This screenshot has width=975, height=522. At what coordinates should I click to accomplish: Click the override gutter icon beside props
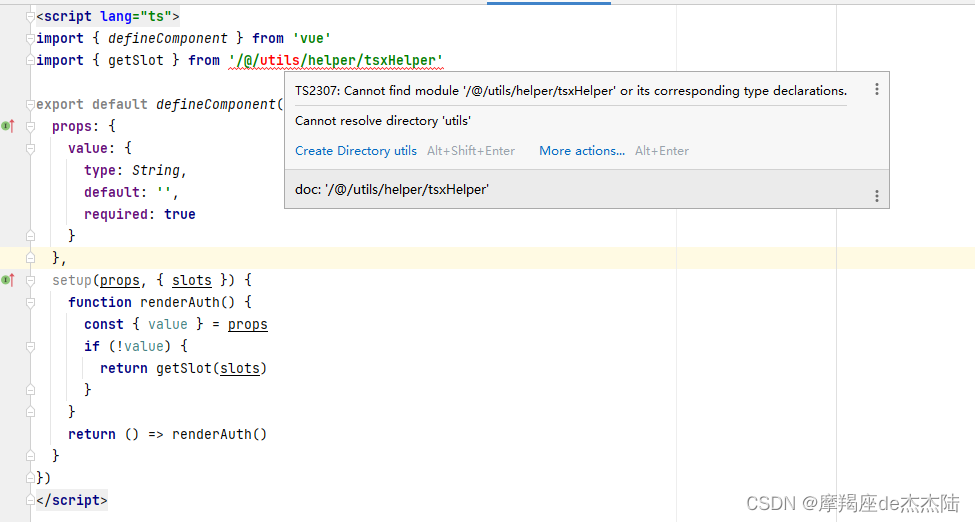(7, 126)
